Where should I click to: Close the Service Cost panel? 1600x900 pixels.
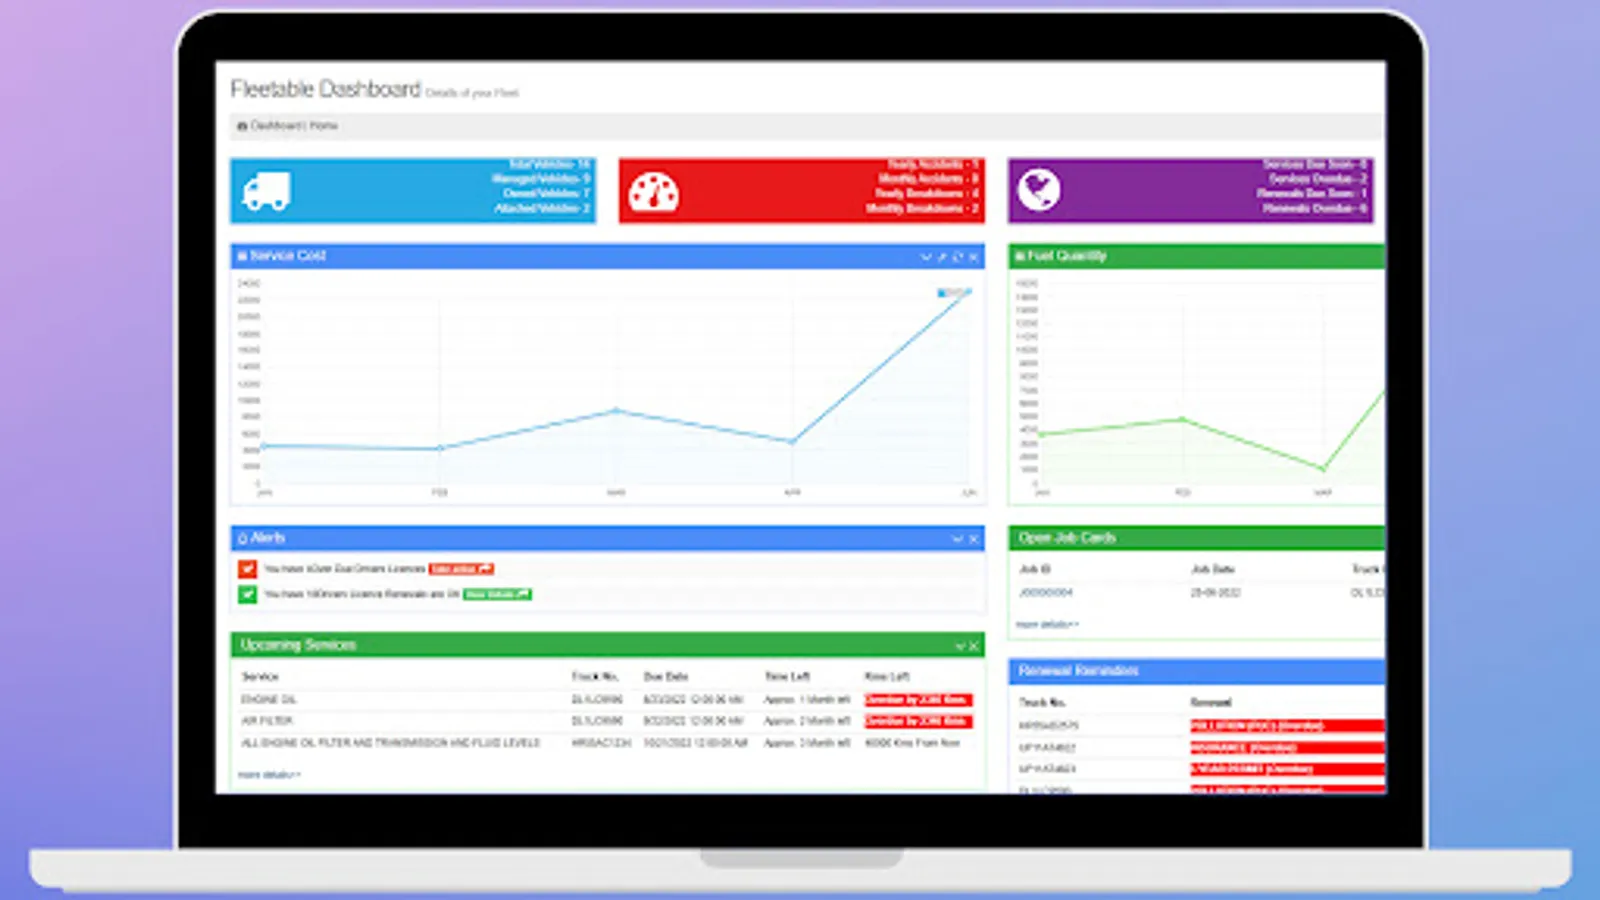click(x=974, y=257)
